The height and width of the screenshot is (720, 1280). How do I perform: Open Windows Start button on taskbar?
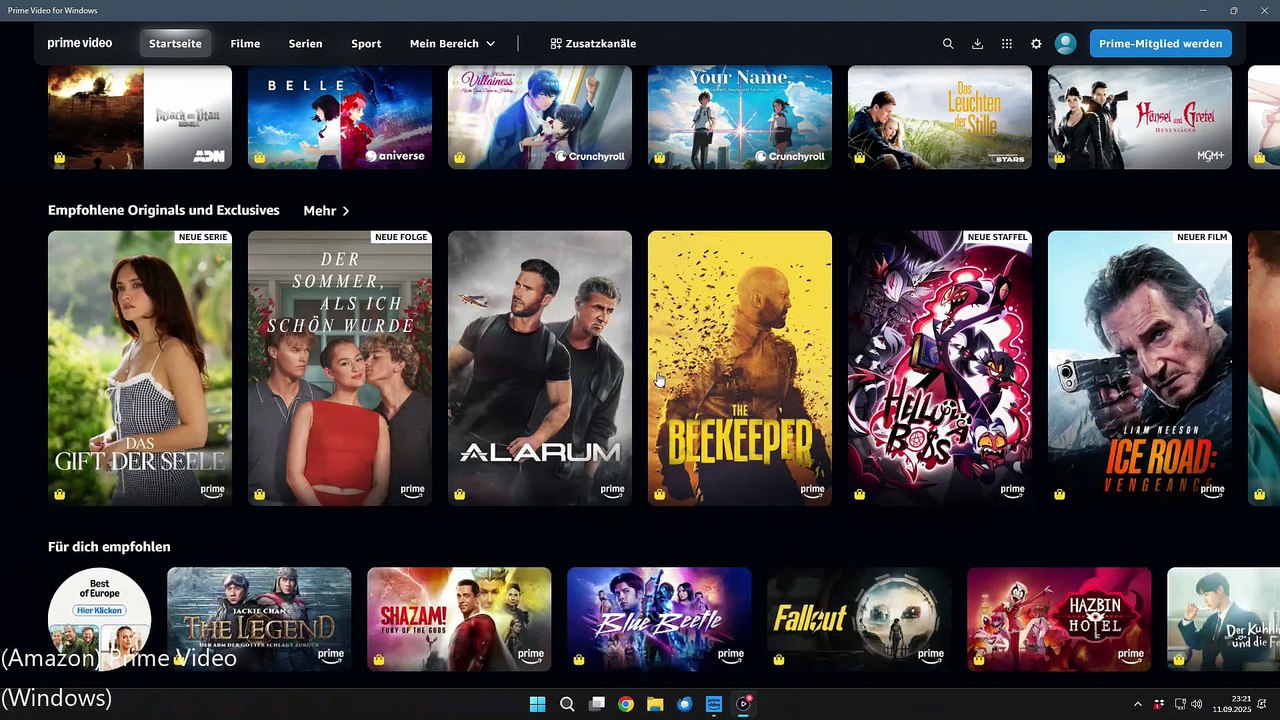tap(537, 704)
